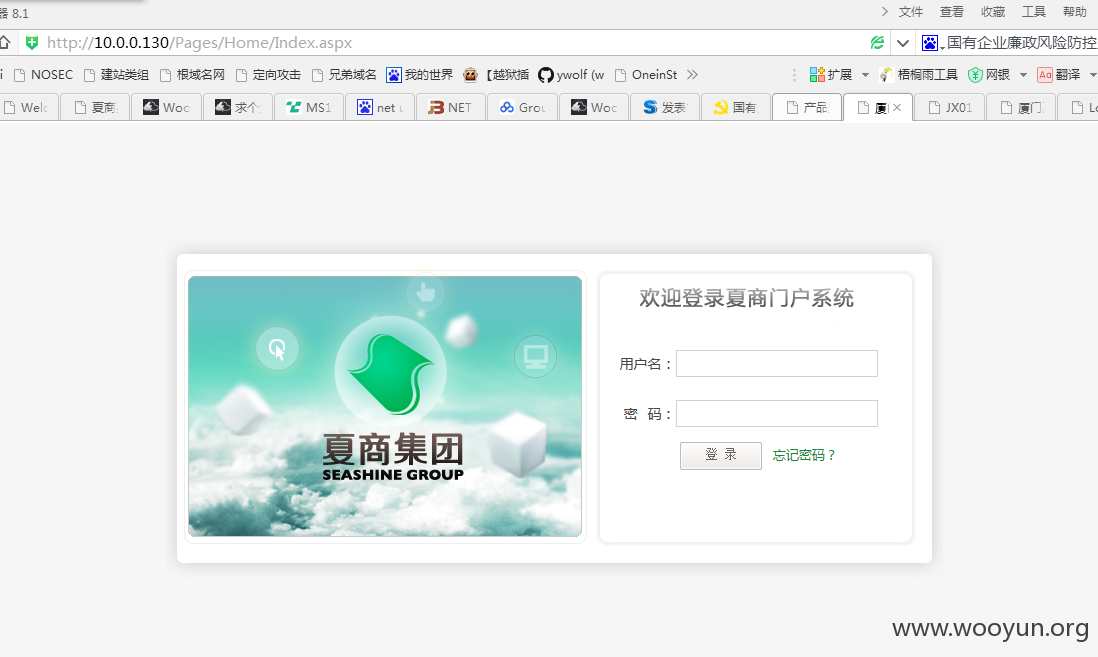Switch to the Woo tab beside 求个 tab
The width and height of the screenshot is (1098, 657).
pos(167,107)
